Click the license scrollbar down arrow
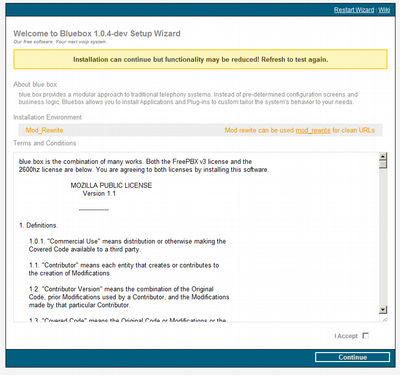 [383, 310]
